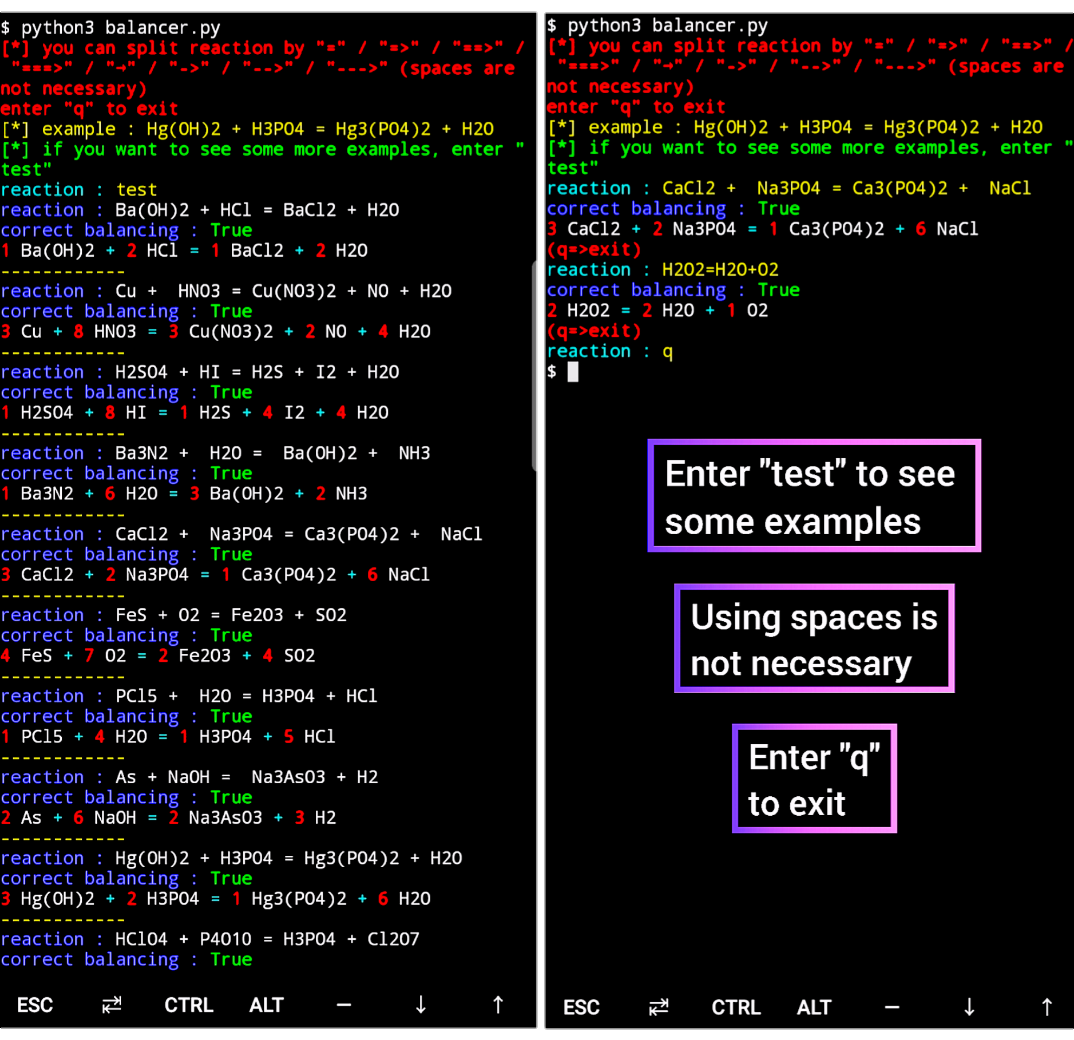Click the left terminal scrollbar handle
1074x1040 pixels.
pos(534,365)
